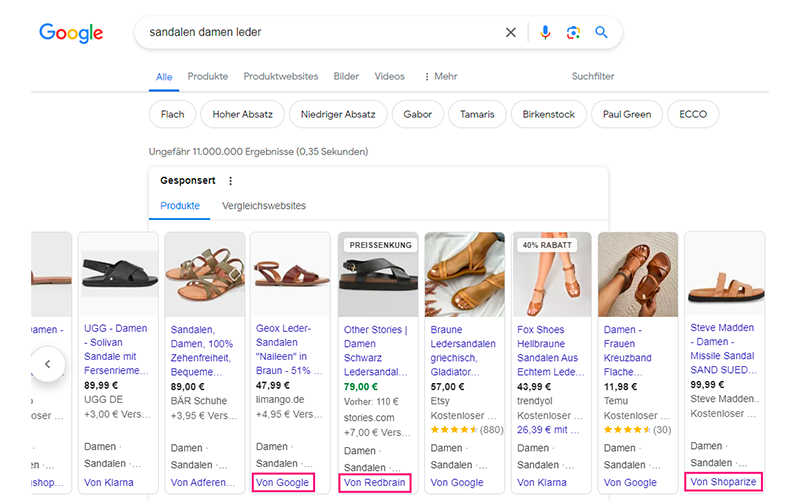Select the Alle search tab
Image resolution: width=800 pixels, height=500 pixels.
164,77
